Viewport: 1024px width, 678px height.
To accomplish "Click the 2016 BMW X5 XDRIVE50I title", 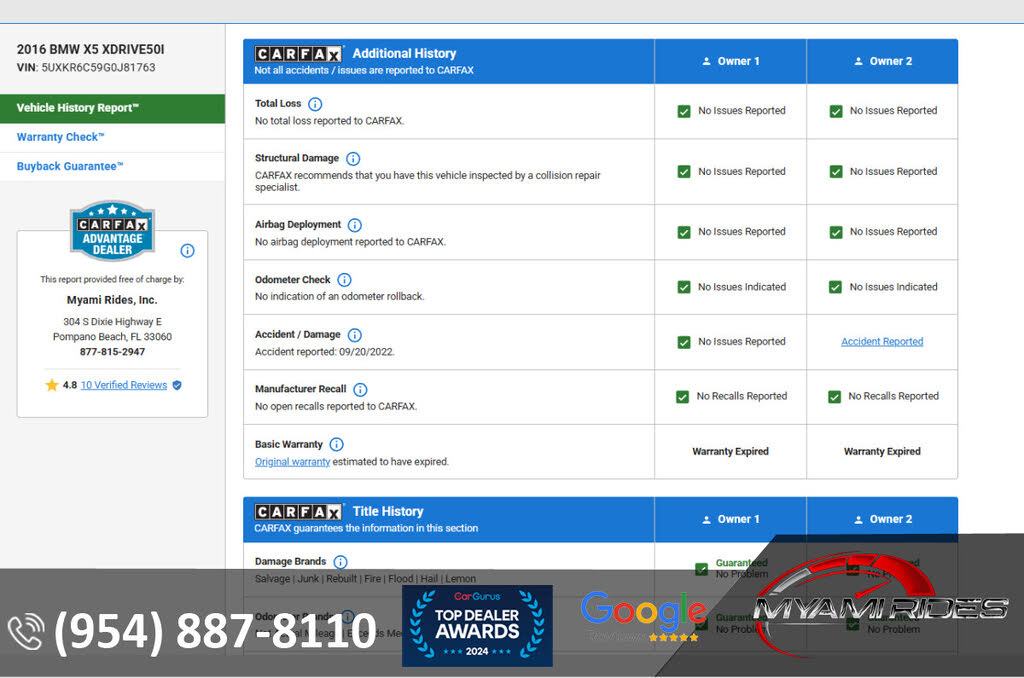I will click(x=91, y=50).
